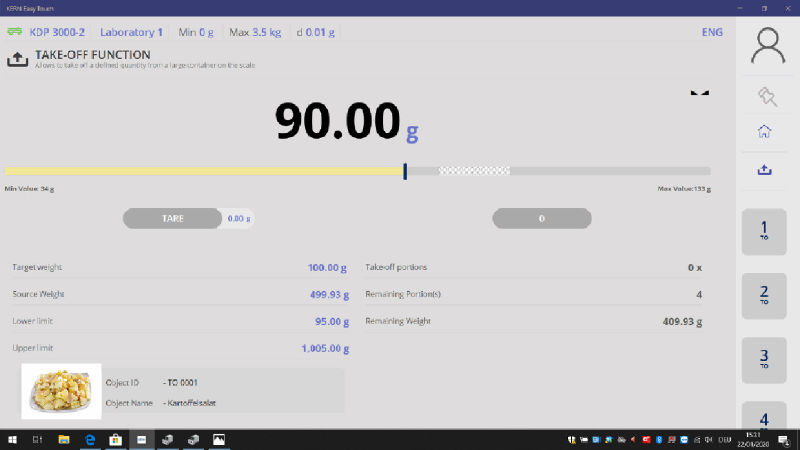Click the pin icon in sidebar
The width and height of the screenshot is (800, 450).
coord(766,96)
